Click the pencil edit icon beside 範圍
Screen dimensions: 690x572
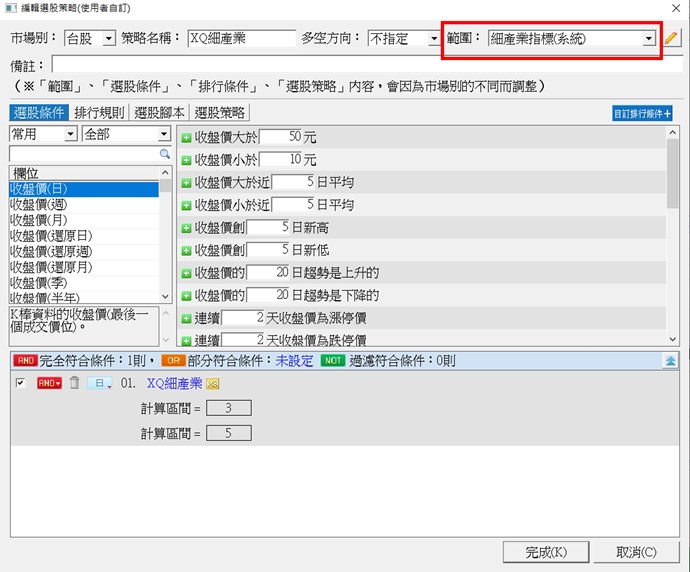pos(671,38)
